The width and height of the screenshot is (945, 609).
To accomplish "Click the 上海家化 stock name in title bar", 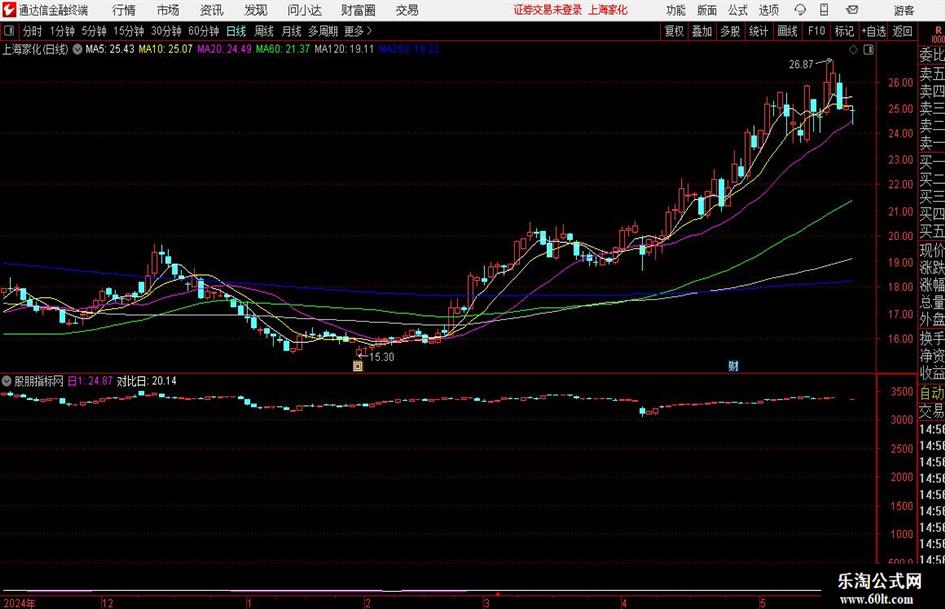I will (x=608, y=10).
